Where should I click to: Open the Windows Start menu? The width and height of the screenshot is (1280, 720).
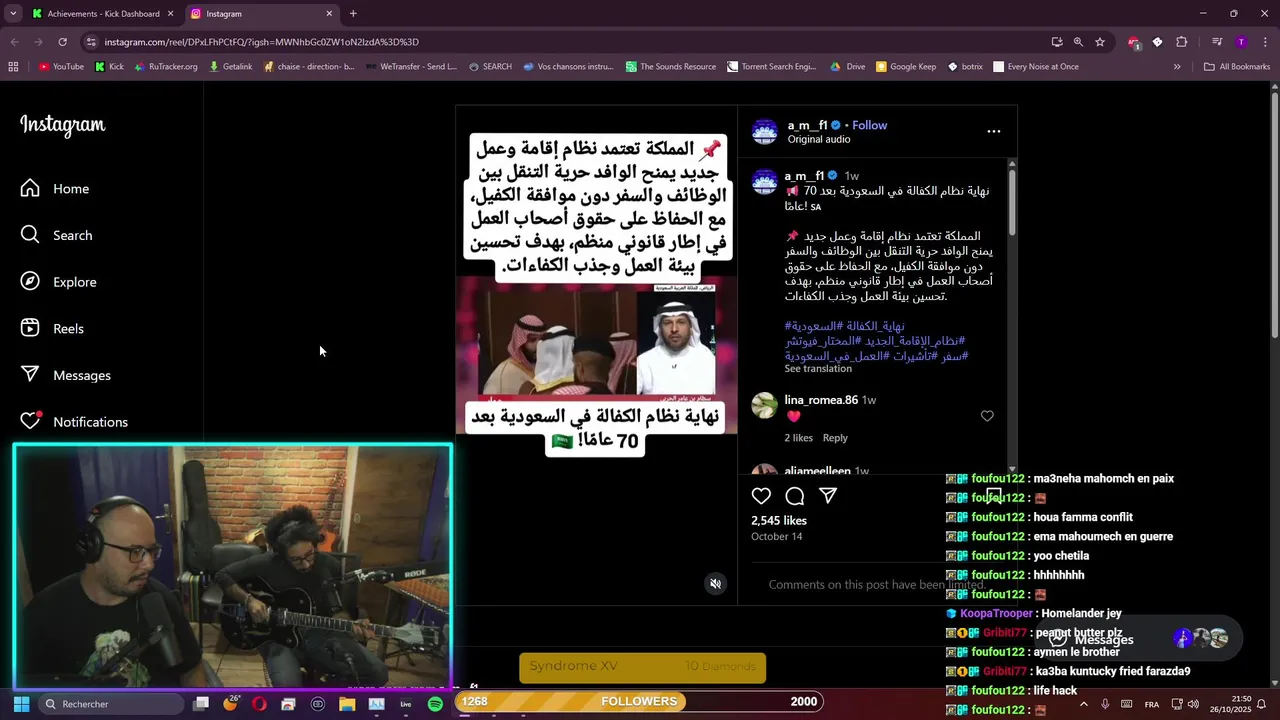21,704
